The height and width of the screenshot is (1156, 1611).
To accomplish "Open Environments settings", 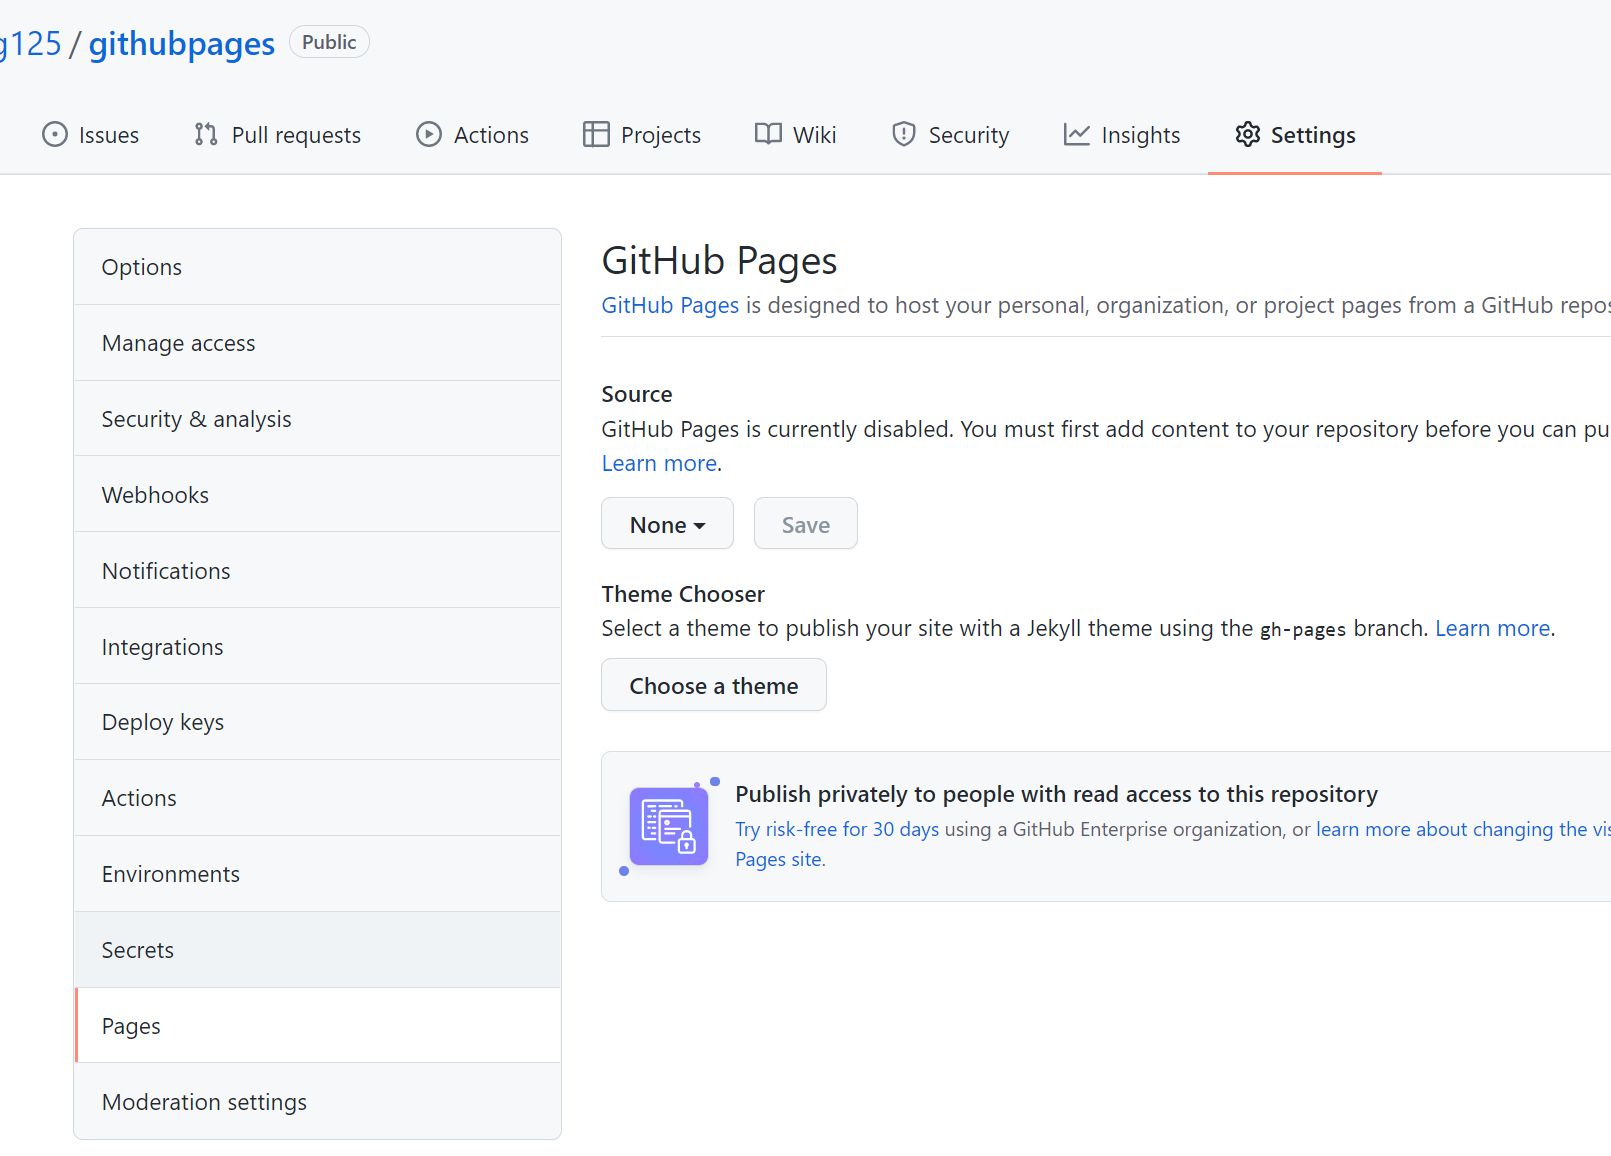I will coord(317,874).
